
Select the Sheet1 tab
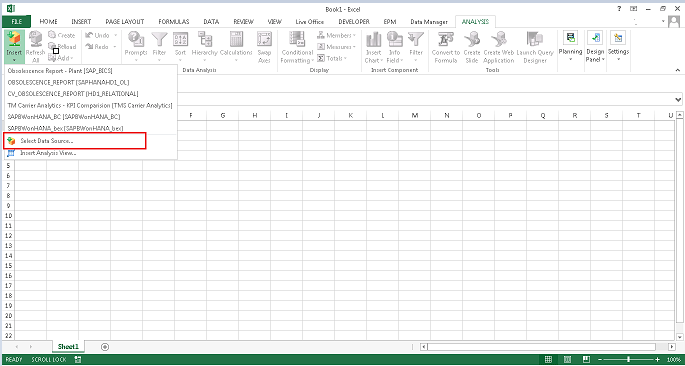[68, 347]
